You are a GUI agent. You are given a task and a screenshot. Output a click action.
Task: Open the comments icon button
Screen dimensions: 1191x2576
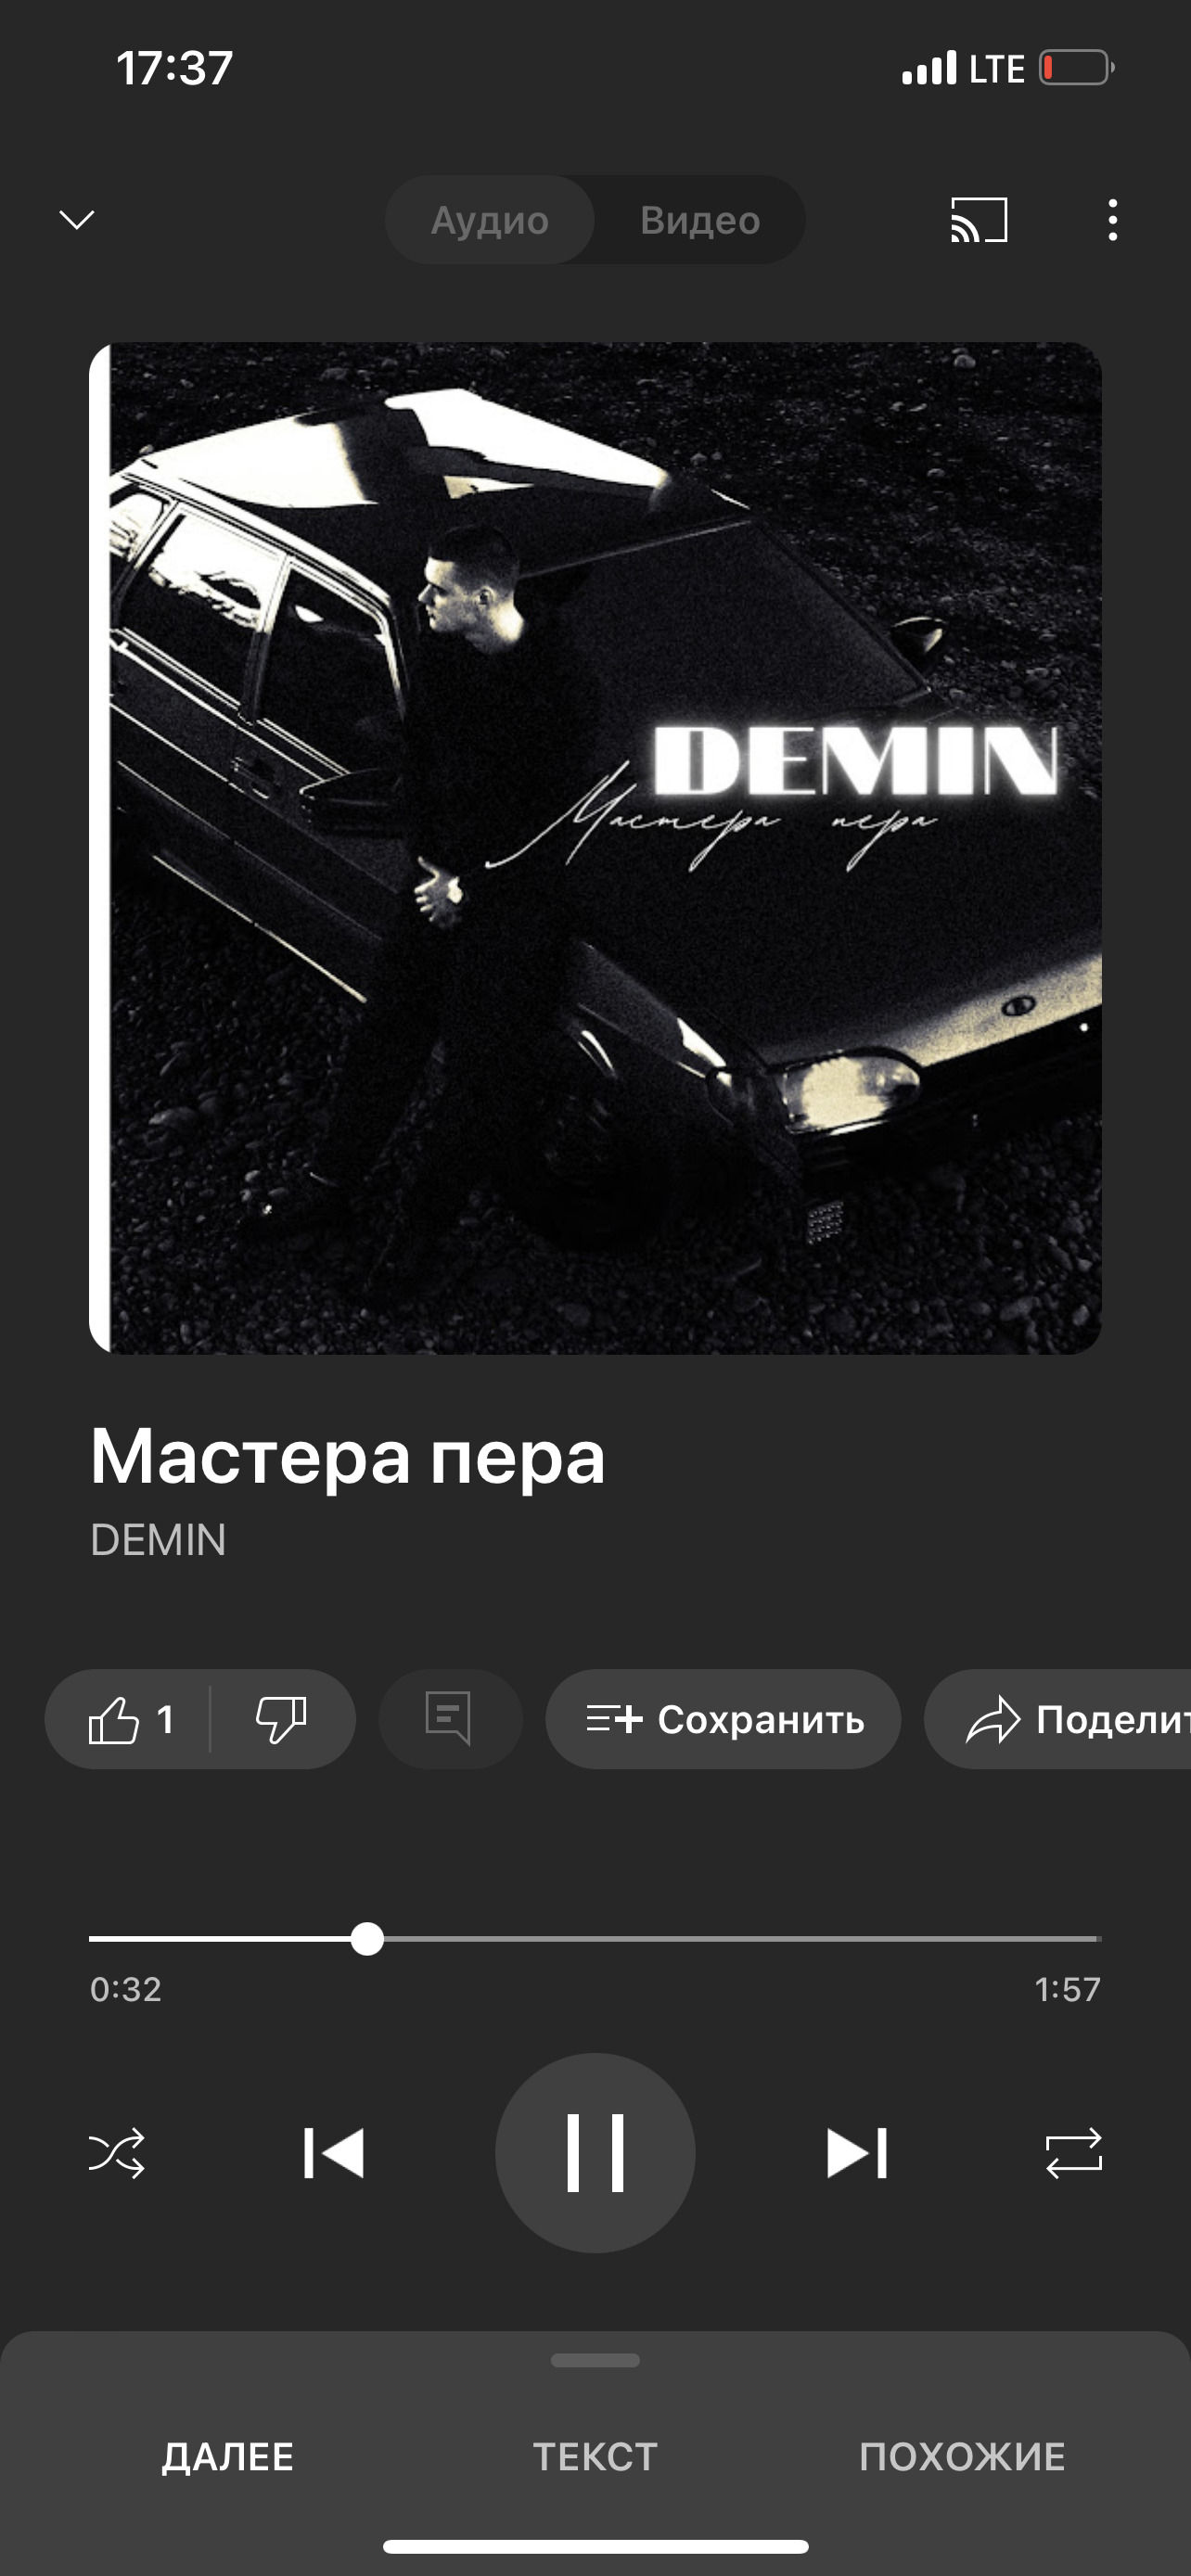click(450, 1719)
